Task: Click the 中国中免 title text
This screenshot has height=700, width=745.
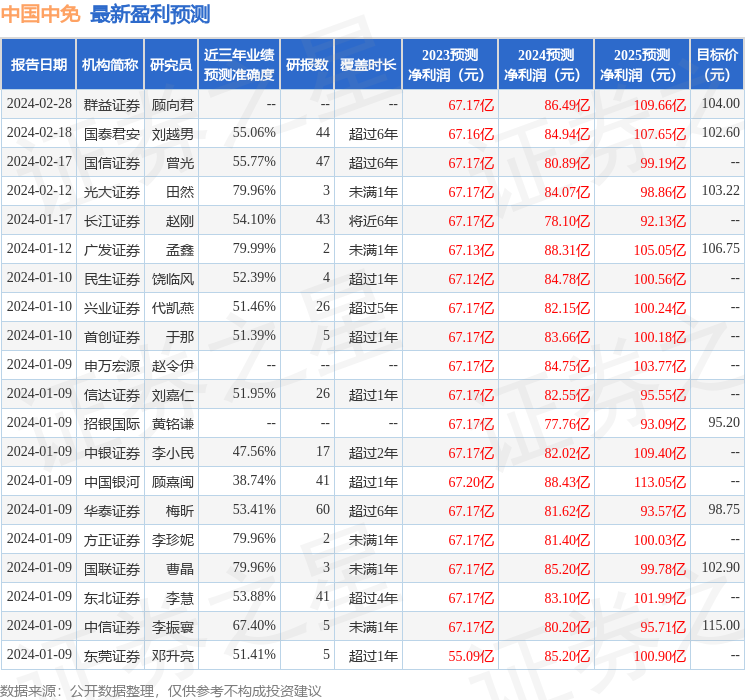Action: [x=40, y=14]
